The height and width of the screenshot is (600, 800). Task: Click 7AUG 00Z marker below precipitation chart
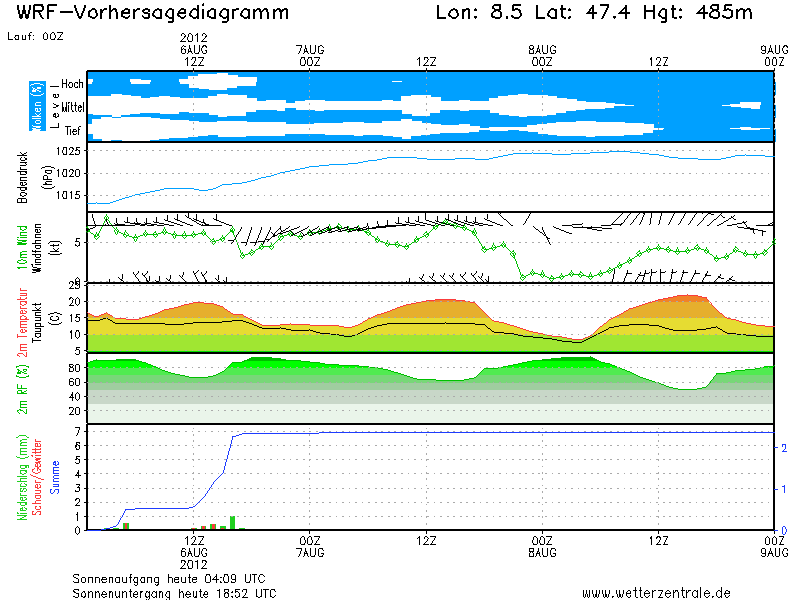click(x=310, y=546)
